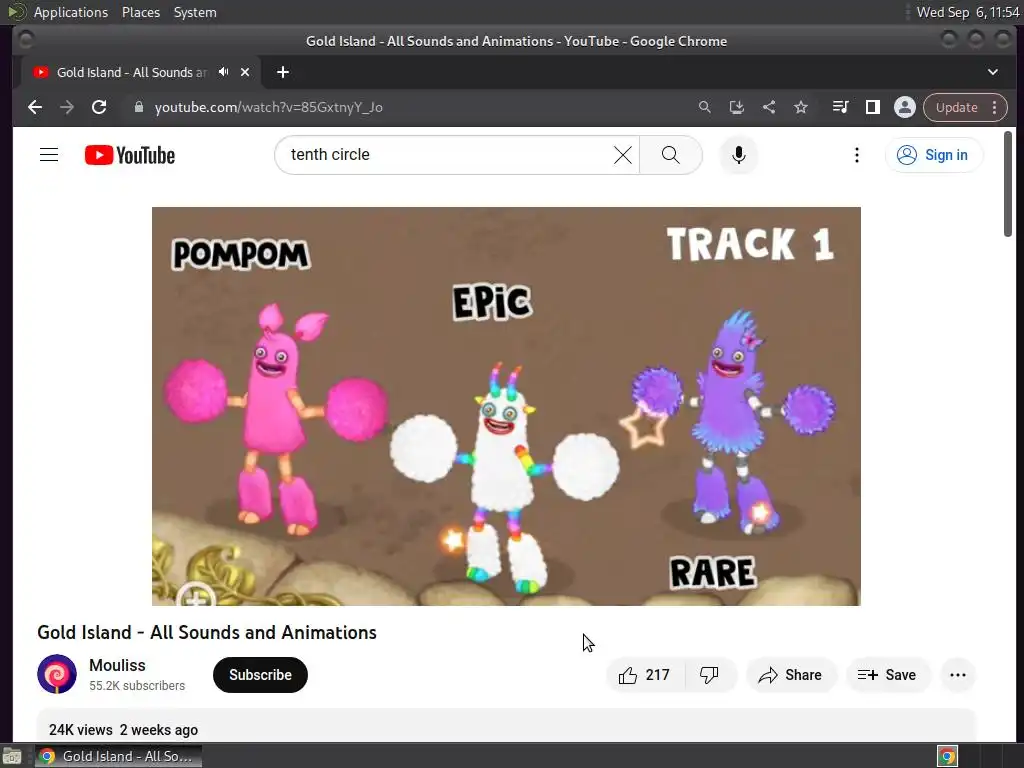The height and width of the screenshot is (768, 1024).
Task: Click Sign in button
Action: click(x=934, y=155)
